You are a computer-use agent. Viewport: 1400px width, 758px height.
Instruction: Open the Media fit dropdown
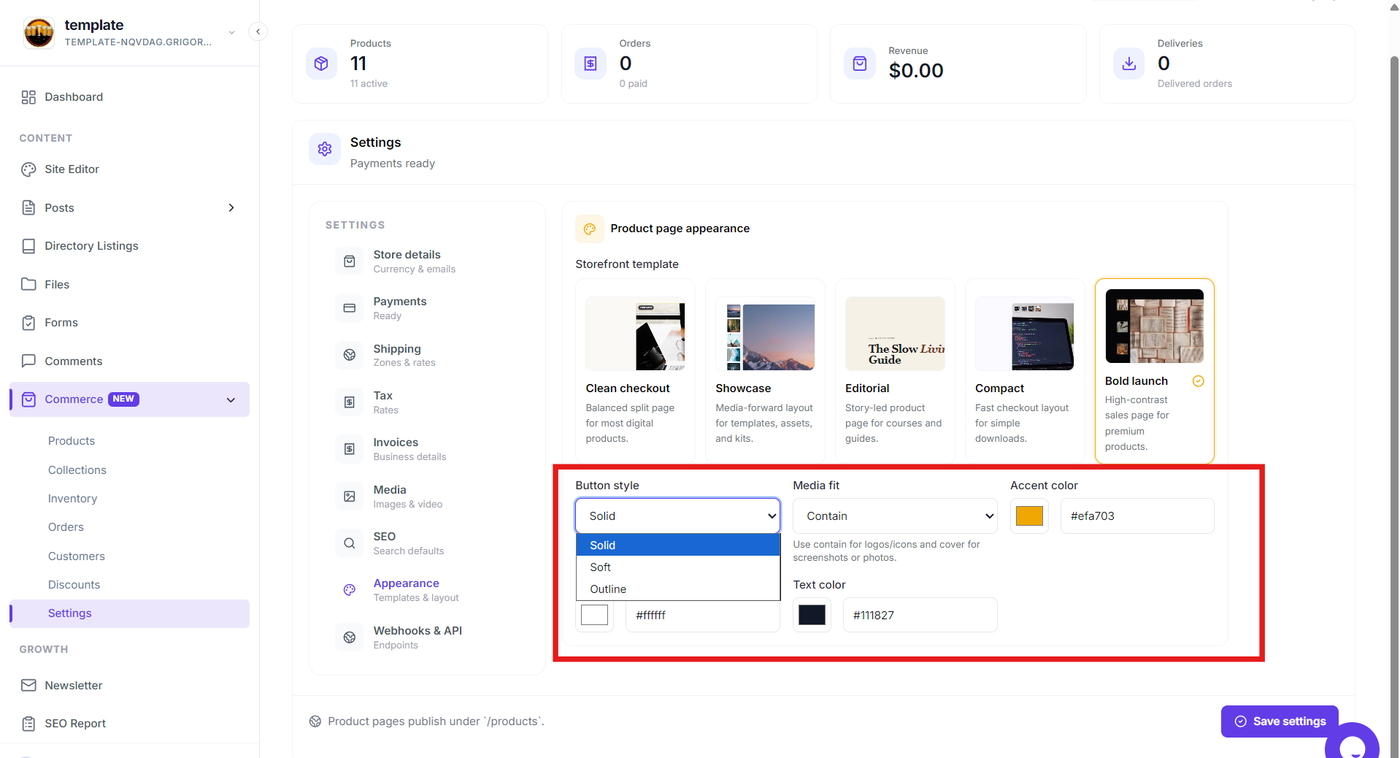[895, 516]
